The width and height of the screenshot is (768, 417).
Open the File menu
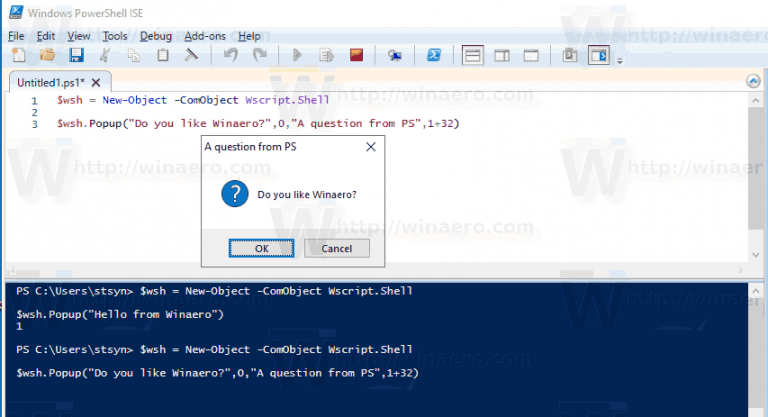point(16,36)
